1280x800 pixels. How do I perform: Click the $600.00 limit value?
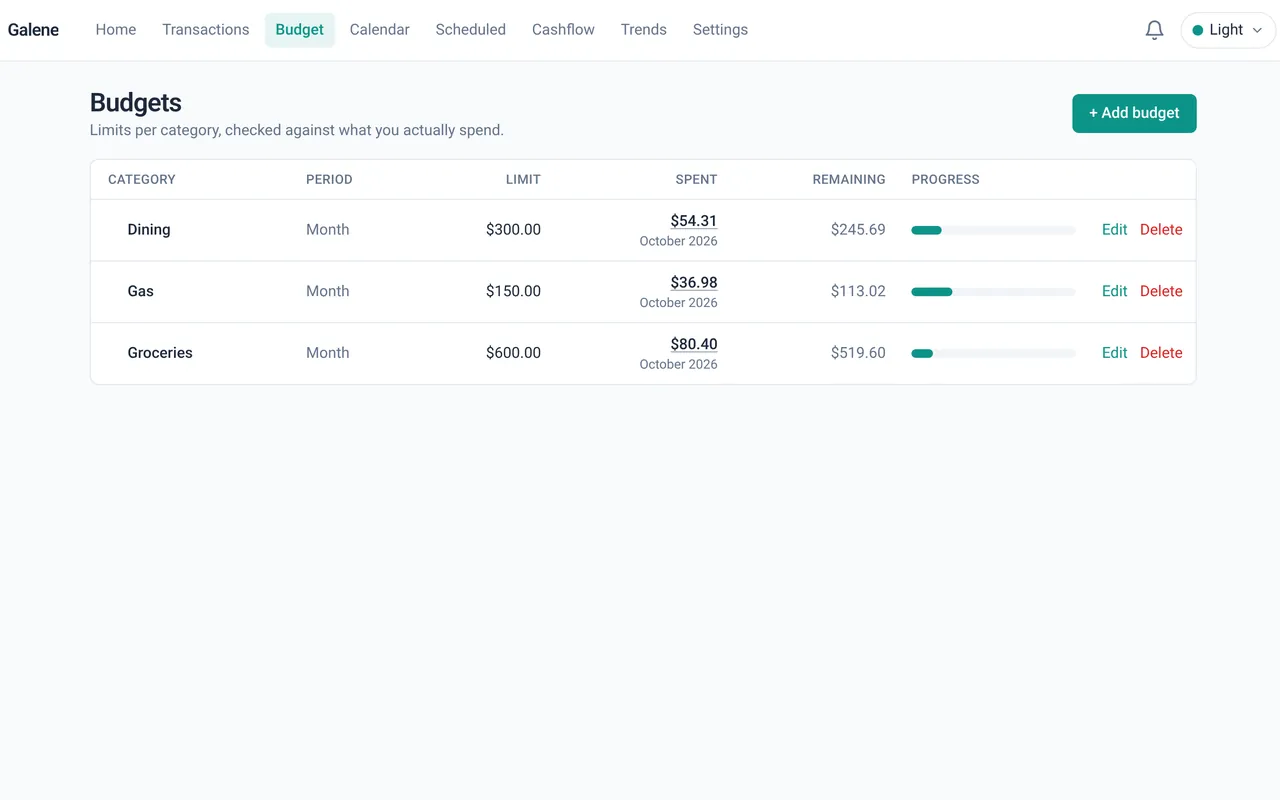(x=513, y=353)
